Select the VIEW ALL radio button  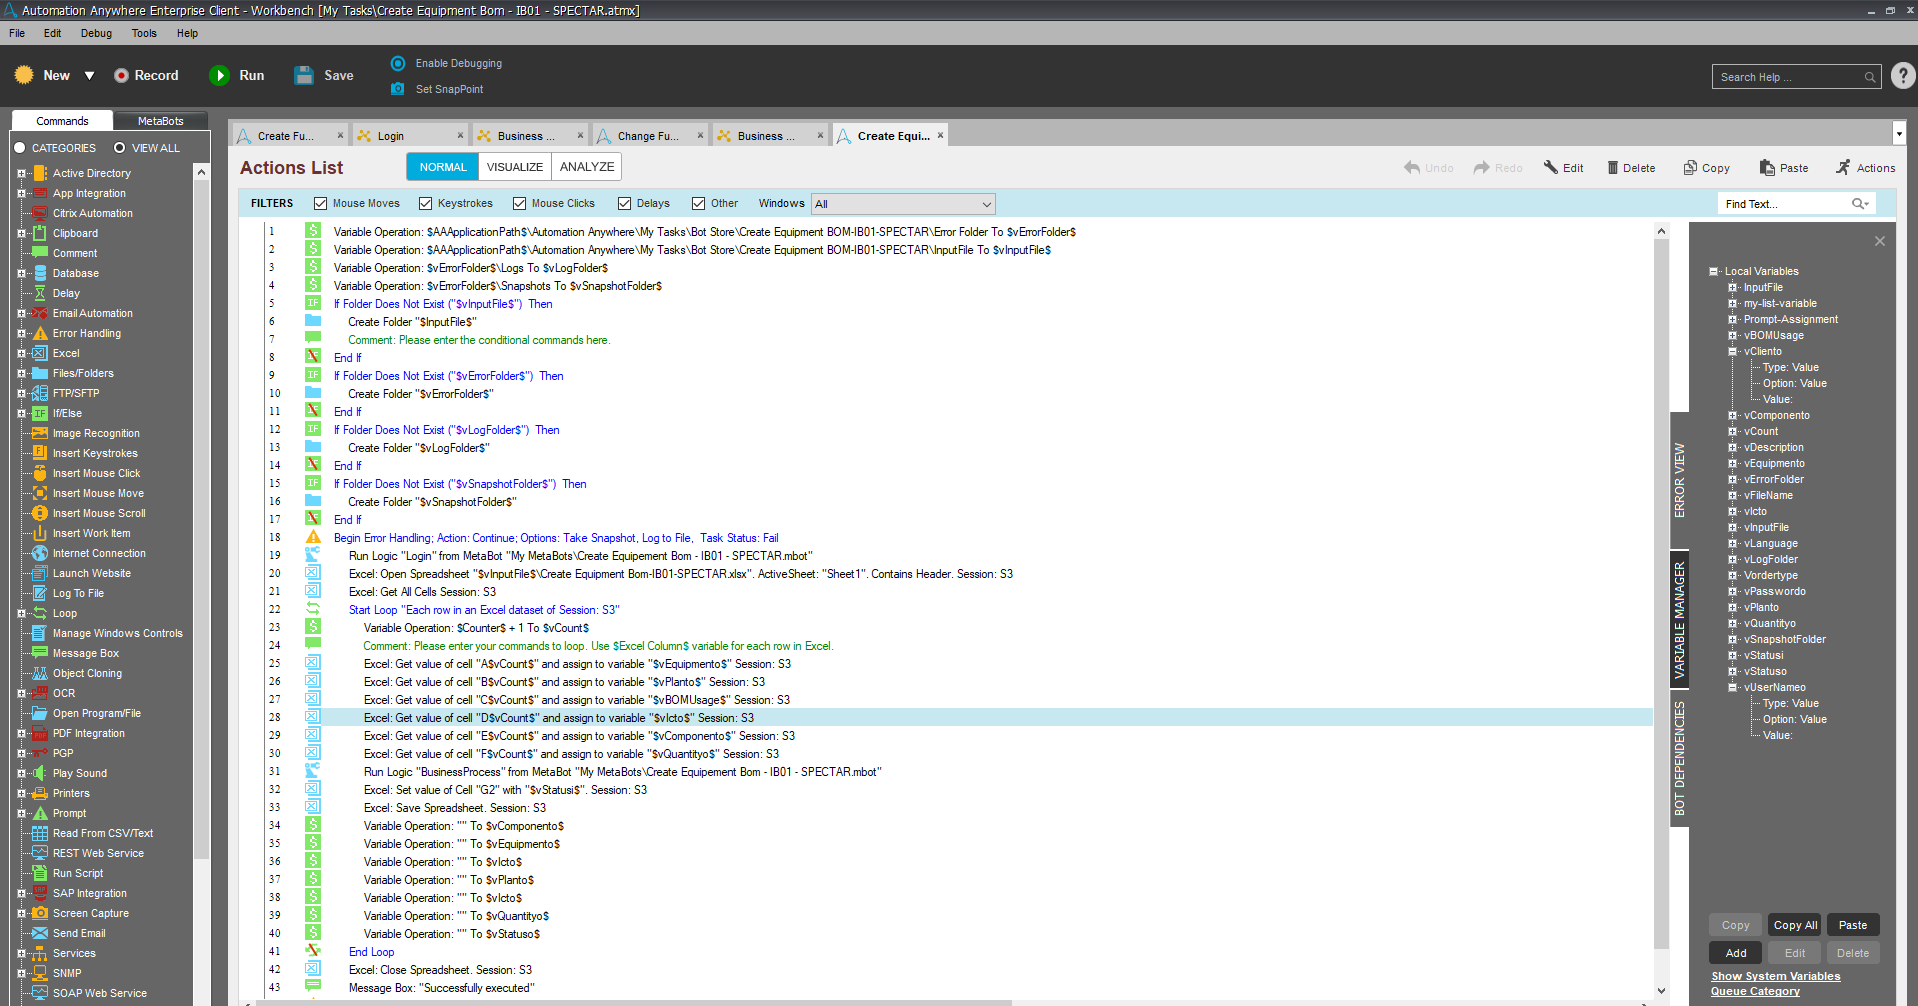coord(119,148)
